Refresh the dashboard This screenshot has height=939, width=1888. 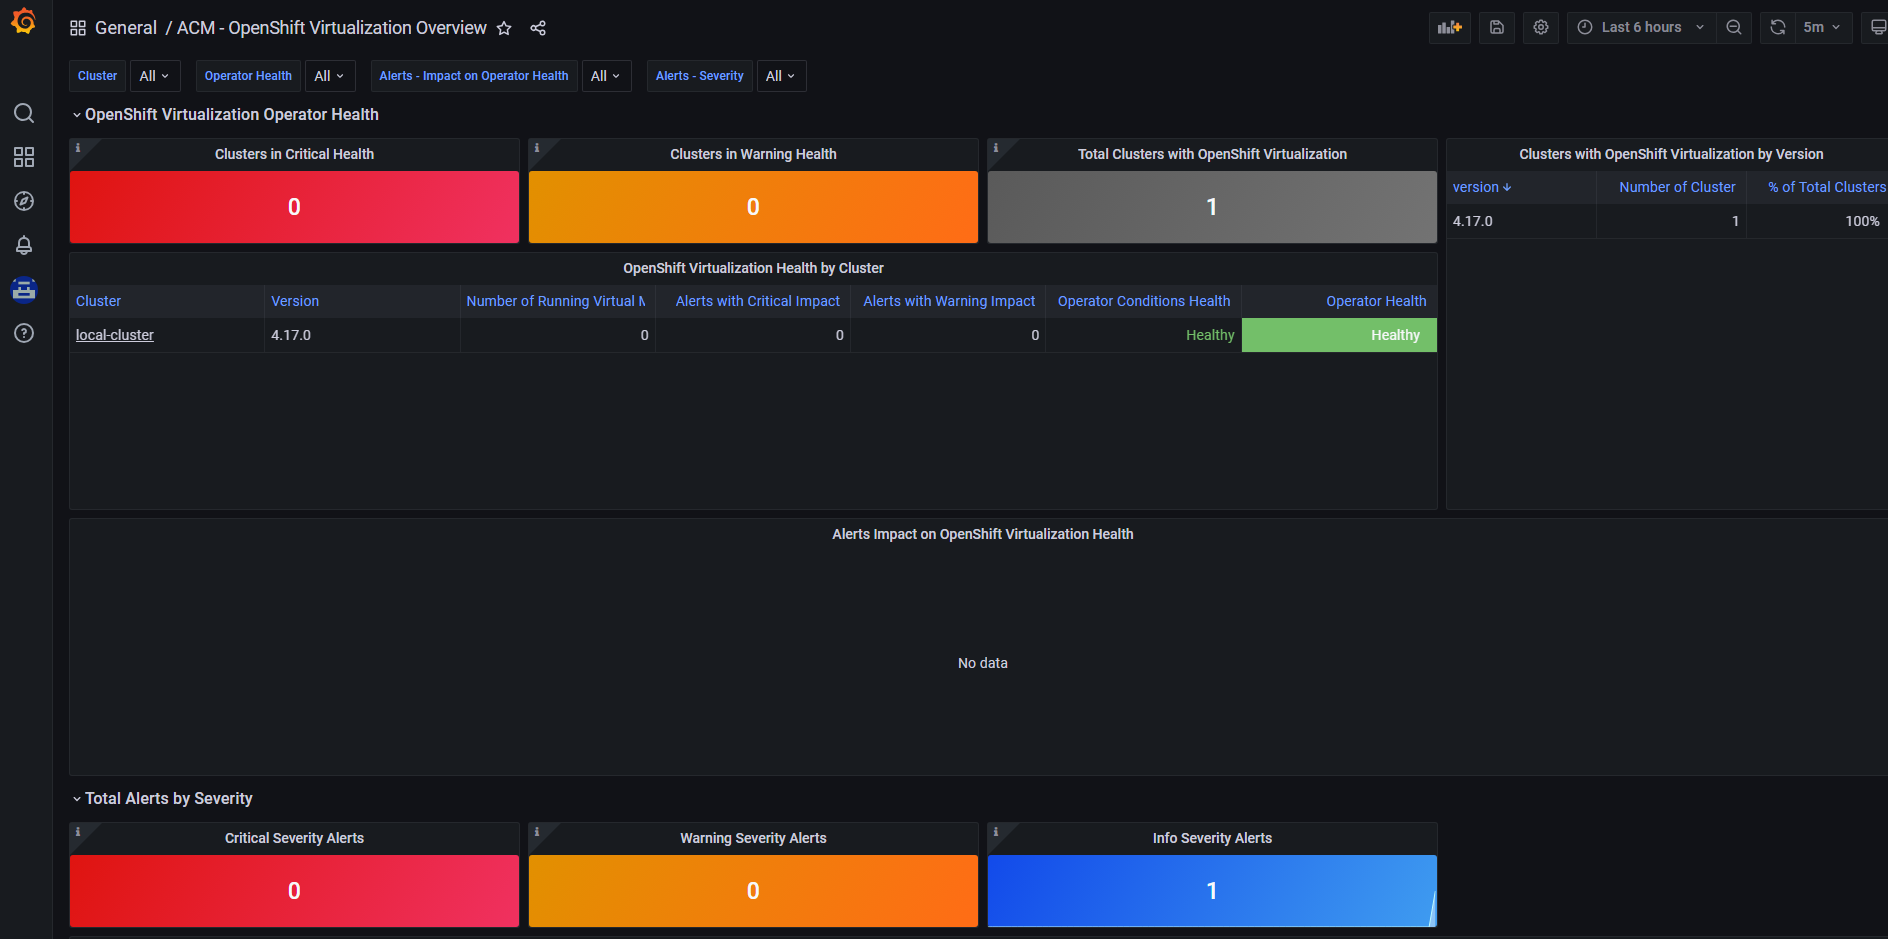pos(1777,27)
